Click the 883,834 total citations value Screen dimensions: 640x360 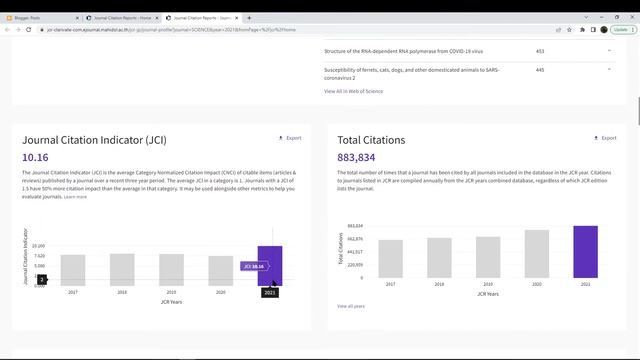356,158
